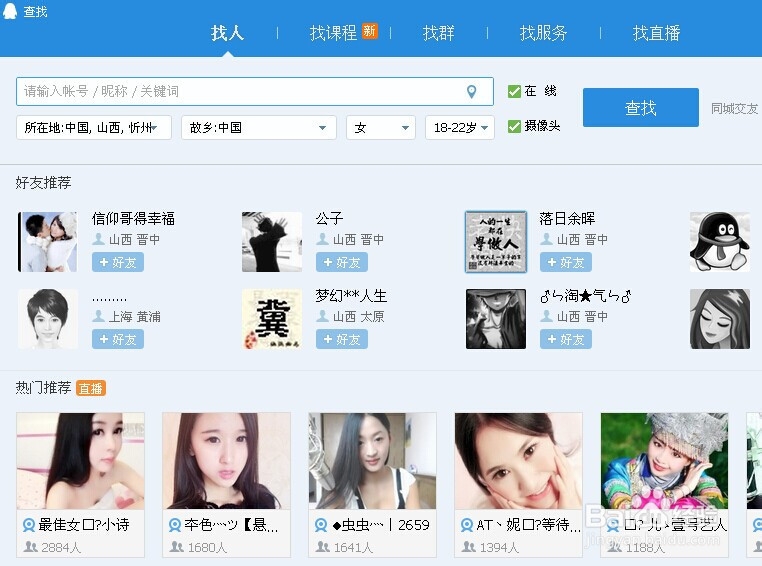Open the gender dropdown showing 女
This screenshot has height=566, width=762.
tap(381, 128)
